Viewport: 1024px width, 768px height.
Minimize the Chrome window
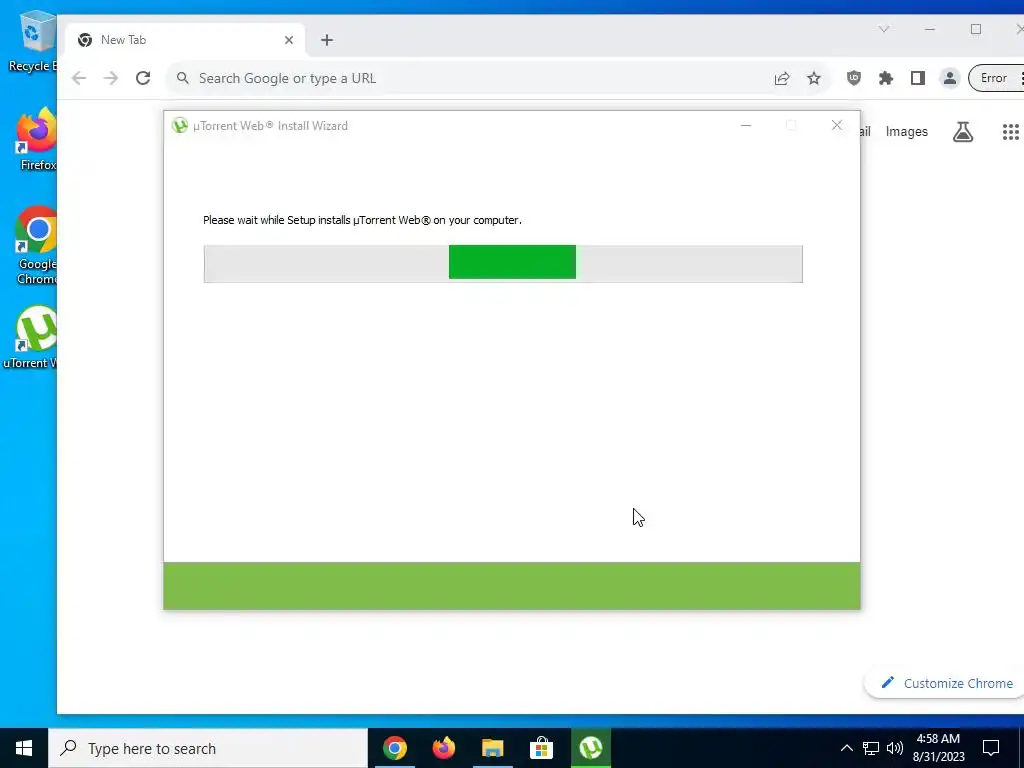930,29
